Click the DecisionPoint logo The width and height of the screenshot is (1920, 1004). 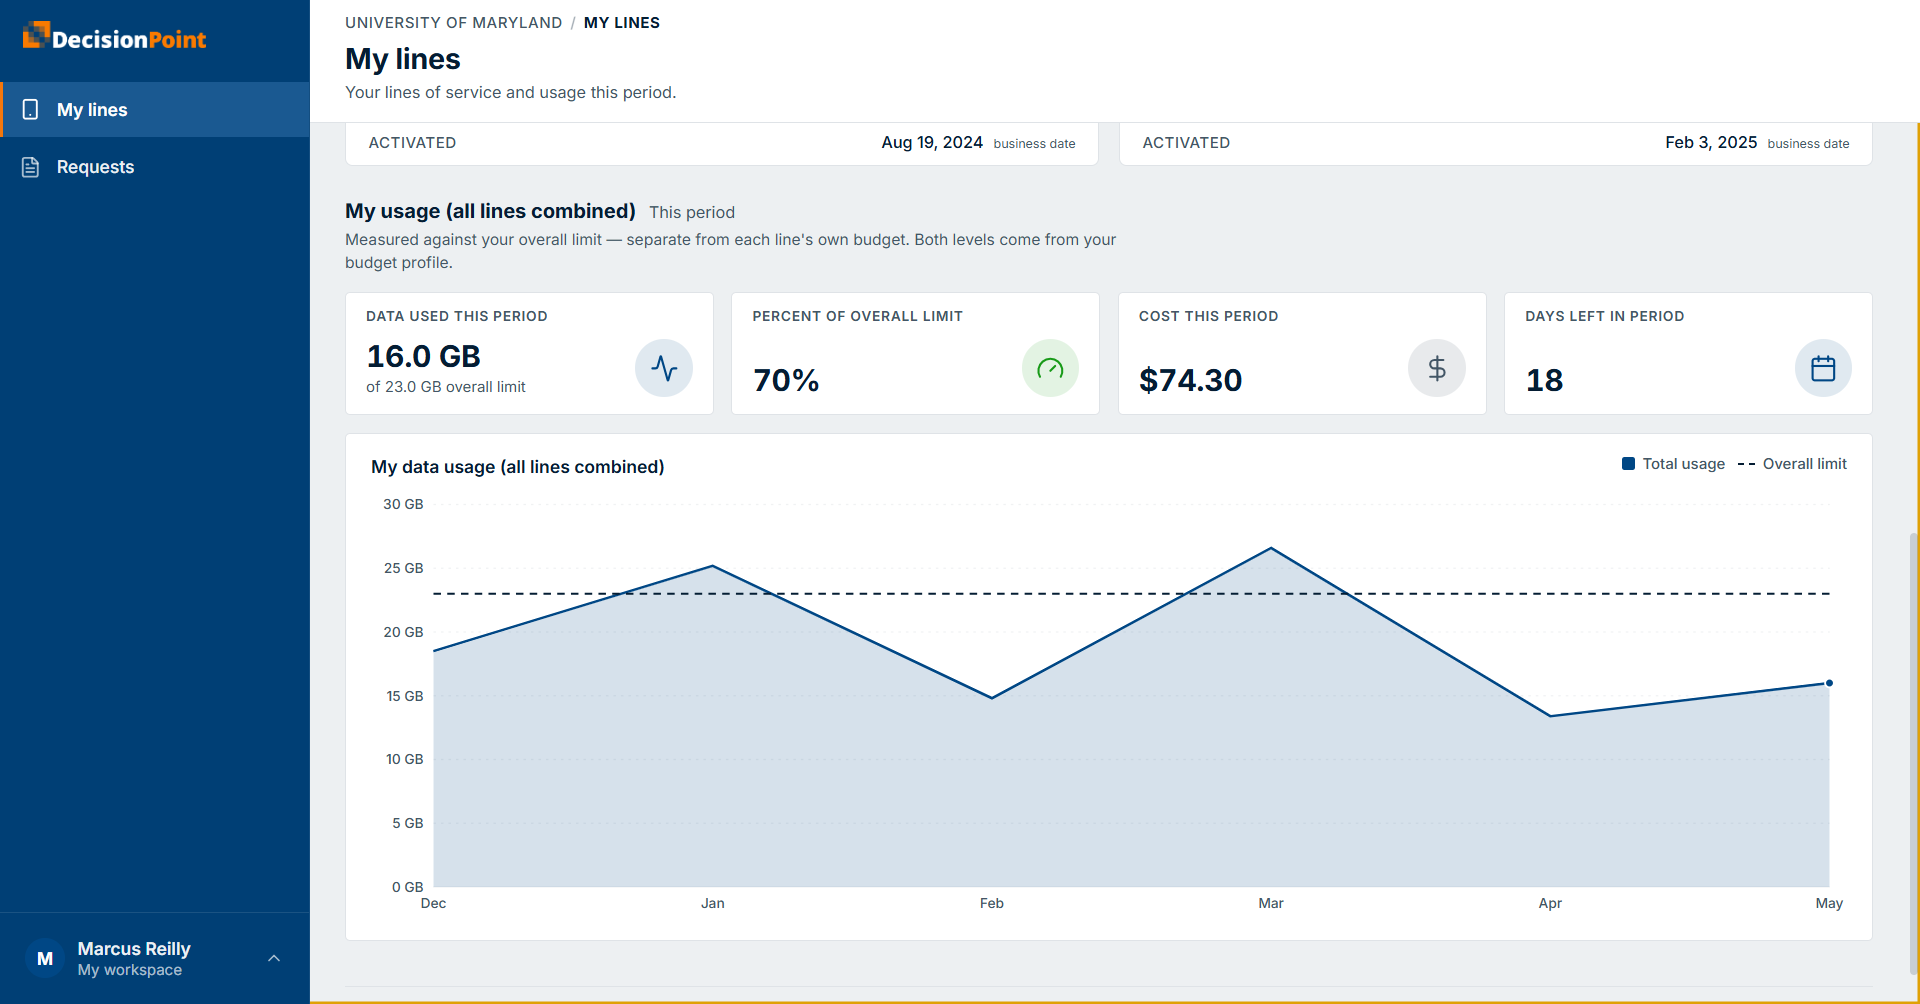114,37
